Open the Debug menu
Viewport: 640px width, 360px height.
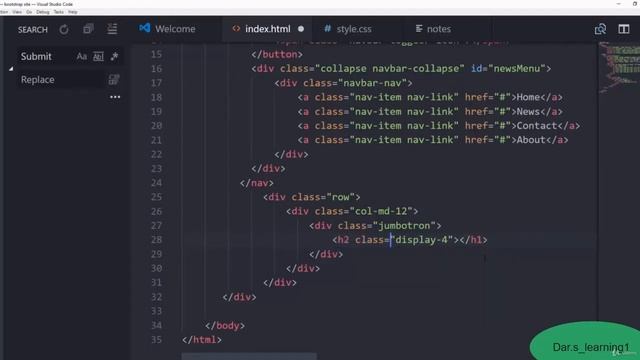[x=42, y=12]
